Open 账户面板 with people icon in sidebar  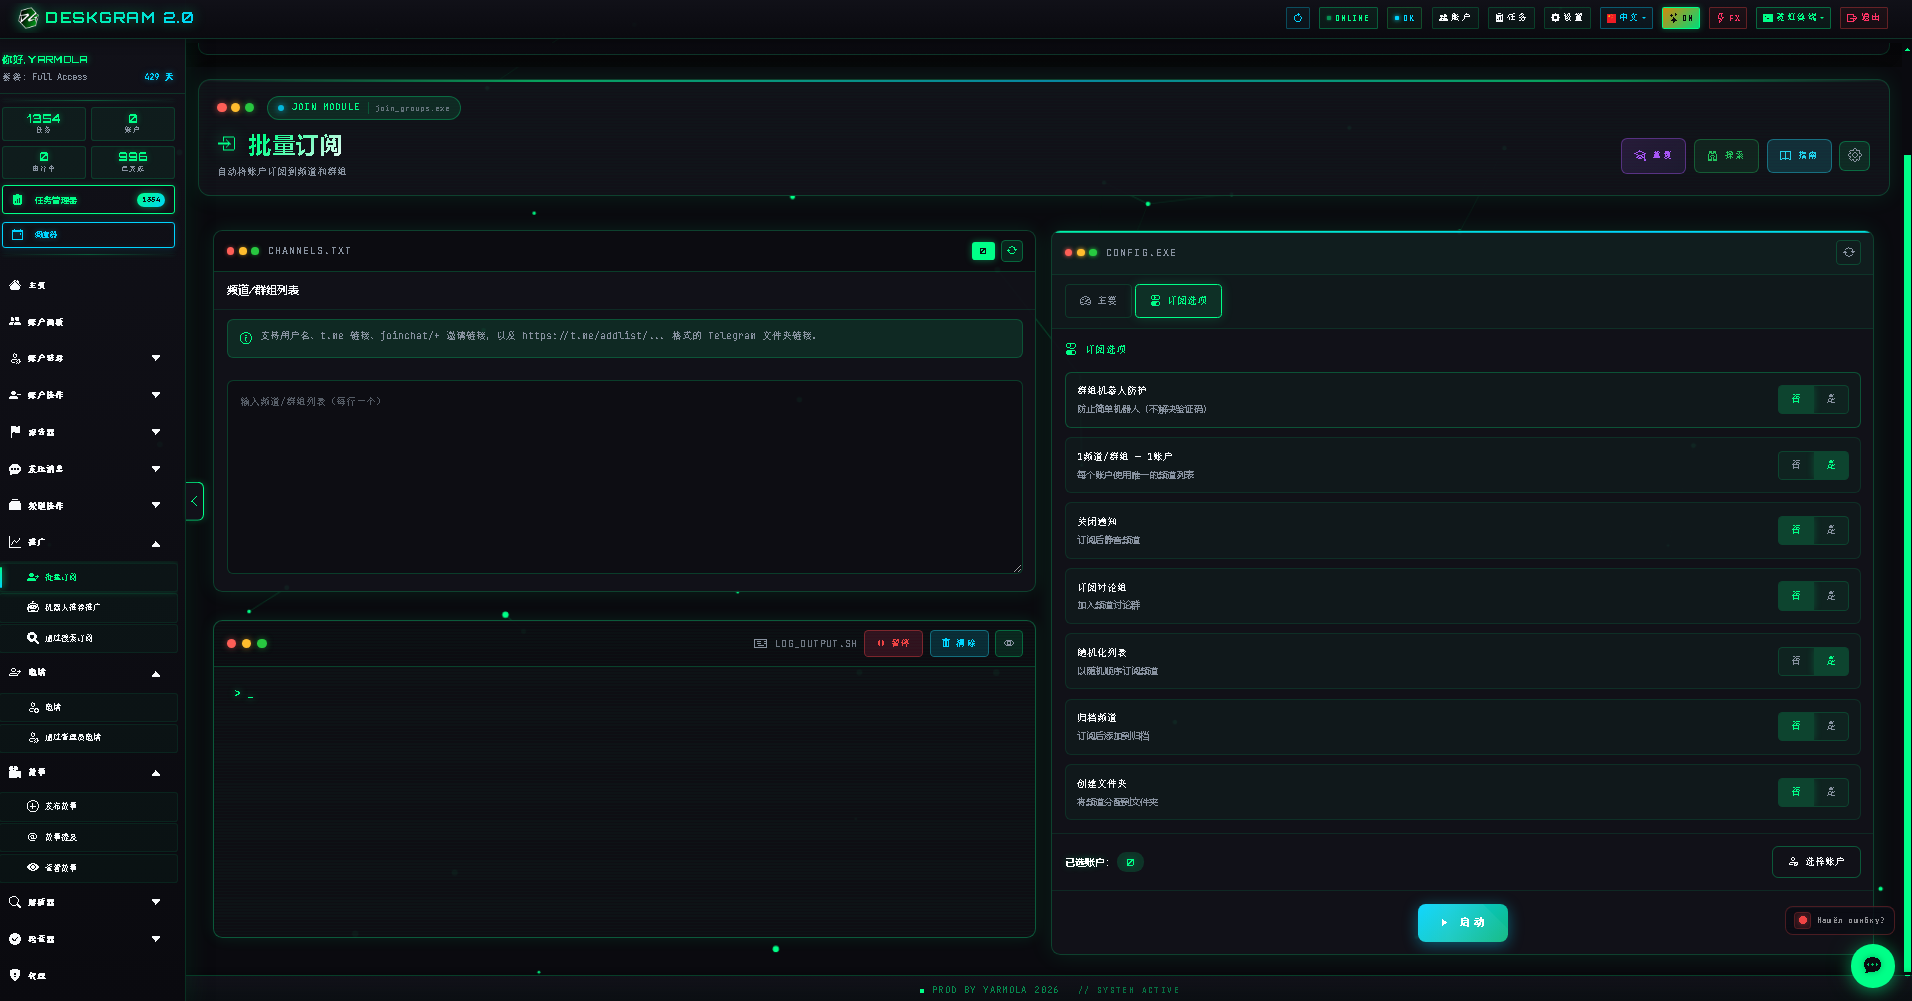88,322
